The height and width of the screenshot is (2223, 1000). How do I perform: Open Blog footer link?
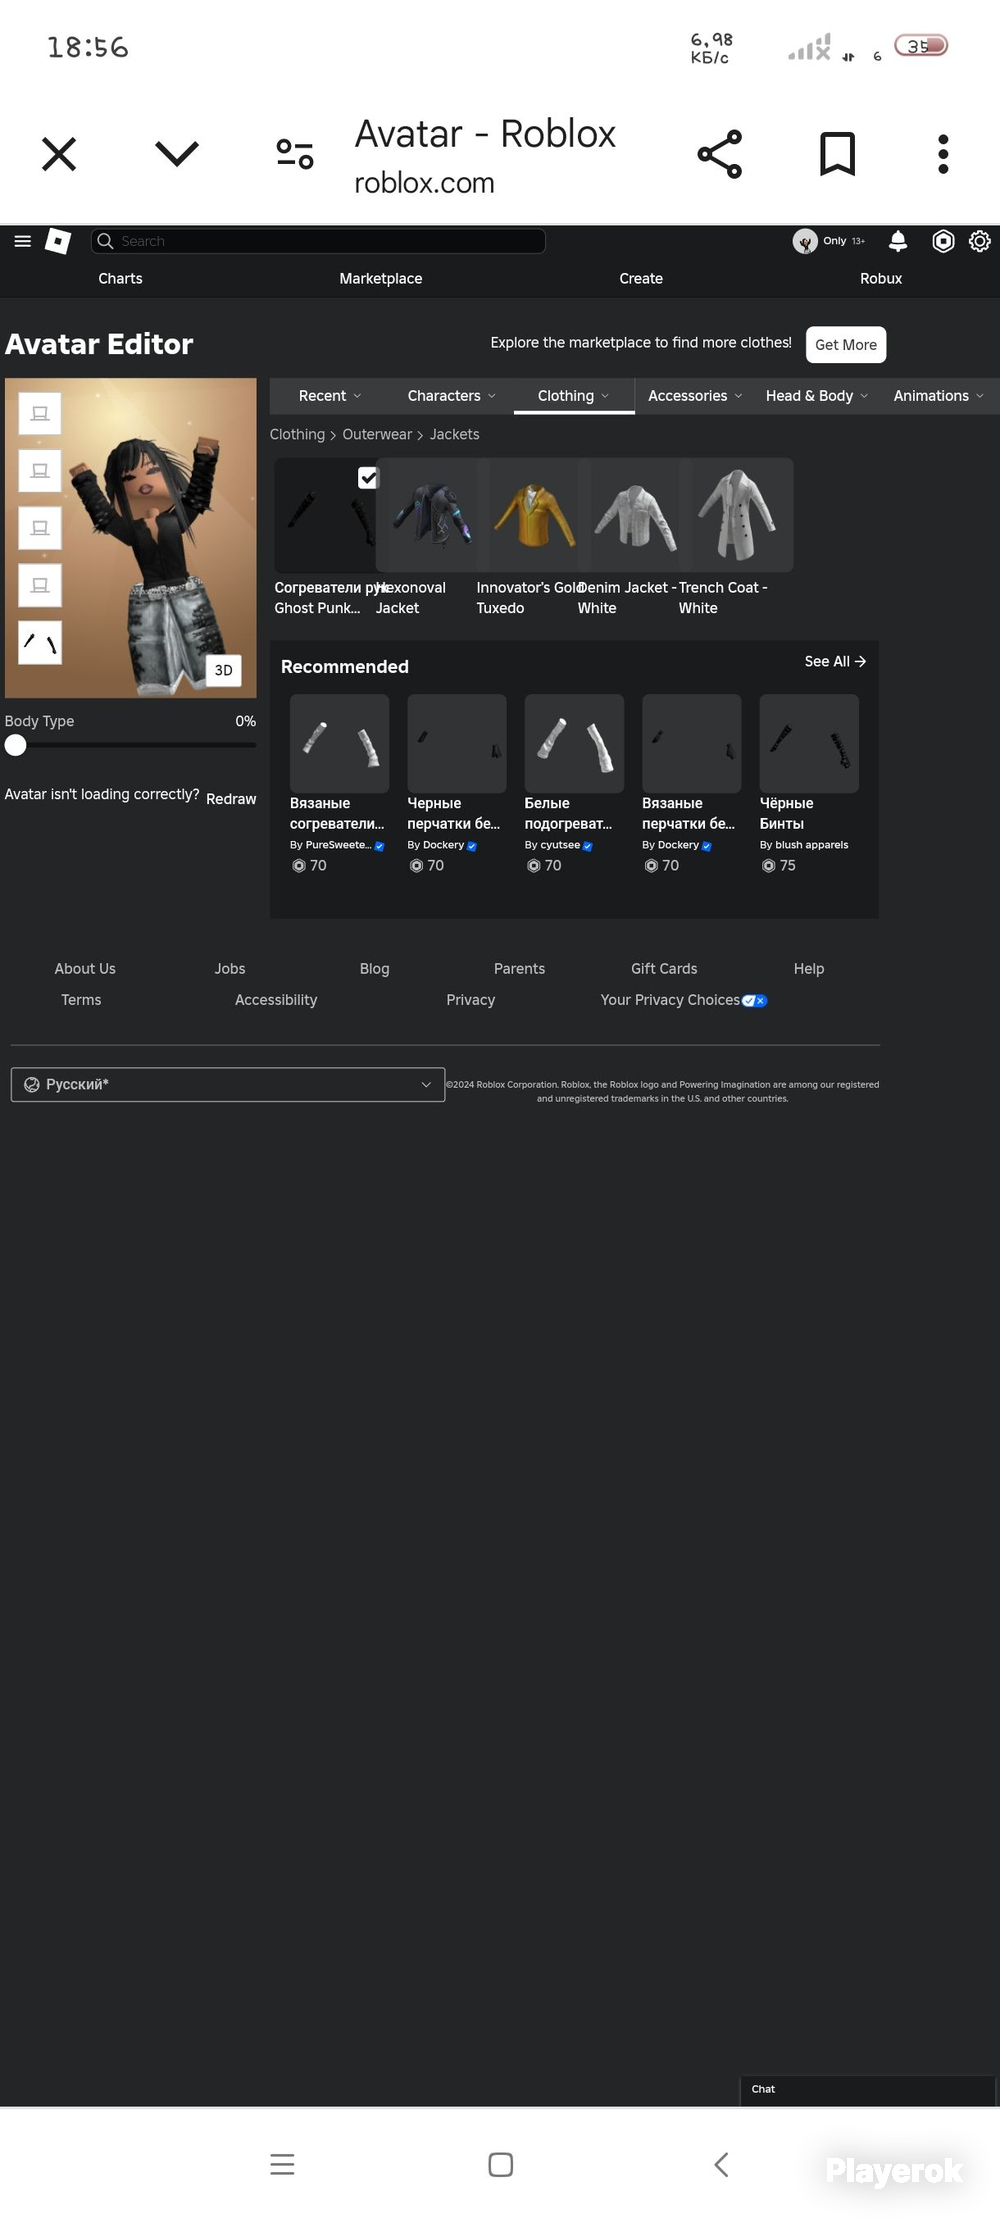pyautogui.click(x=375, y=969)
